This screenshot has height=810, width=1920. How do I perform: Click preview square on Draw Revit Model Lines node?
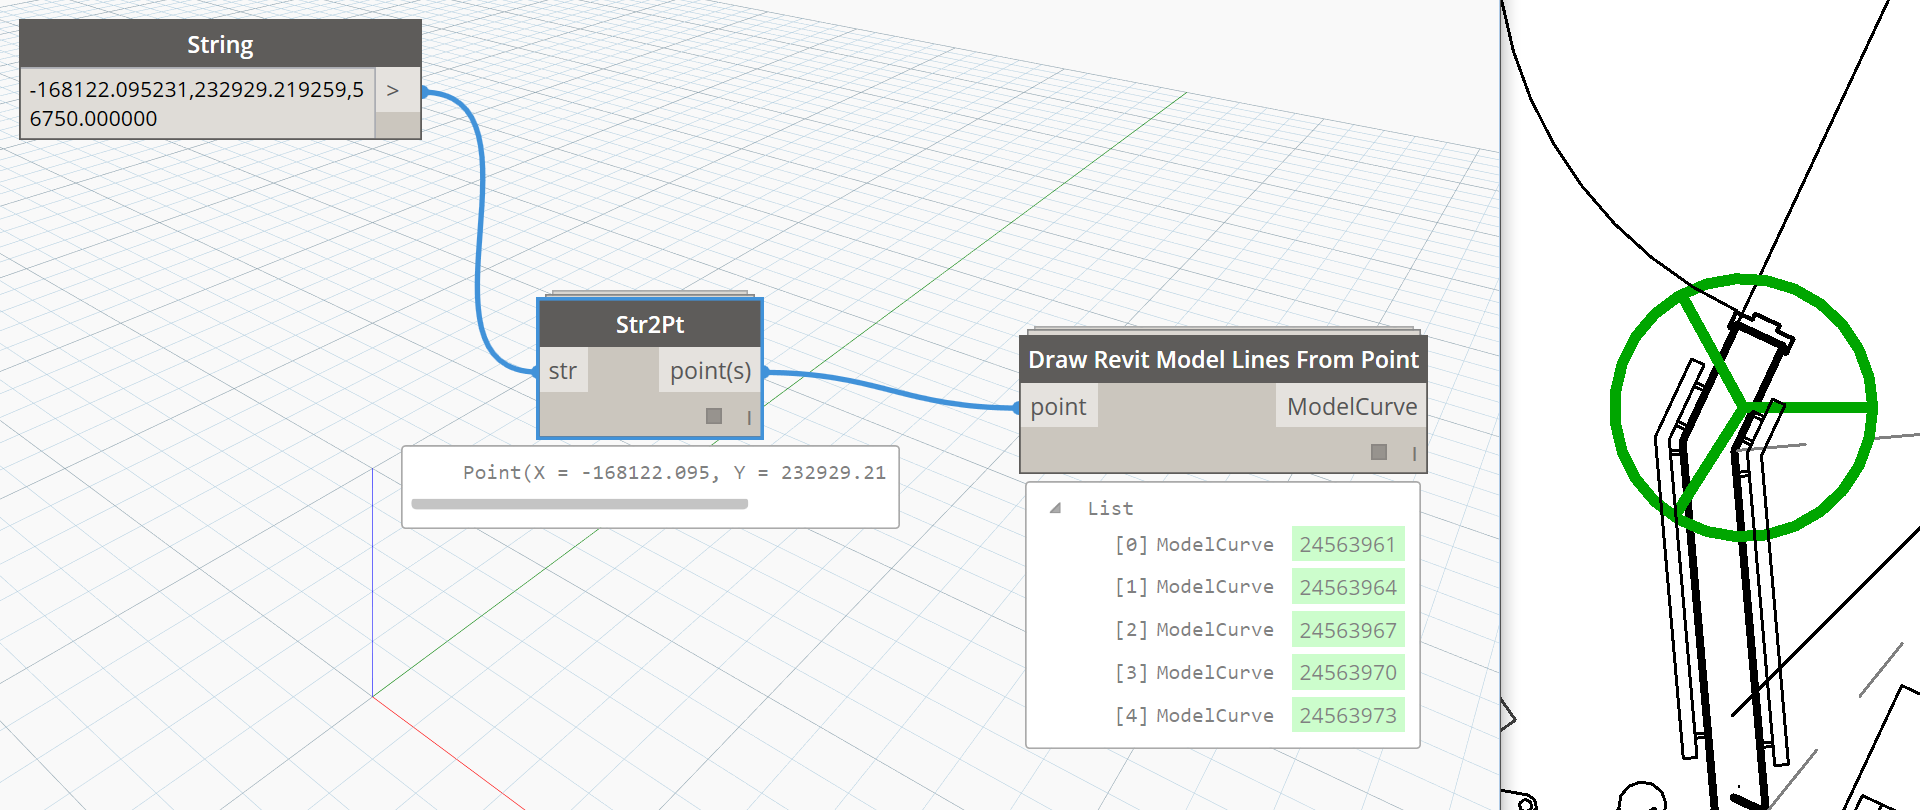coord(1379,452)
